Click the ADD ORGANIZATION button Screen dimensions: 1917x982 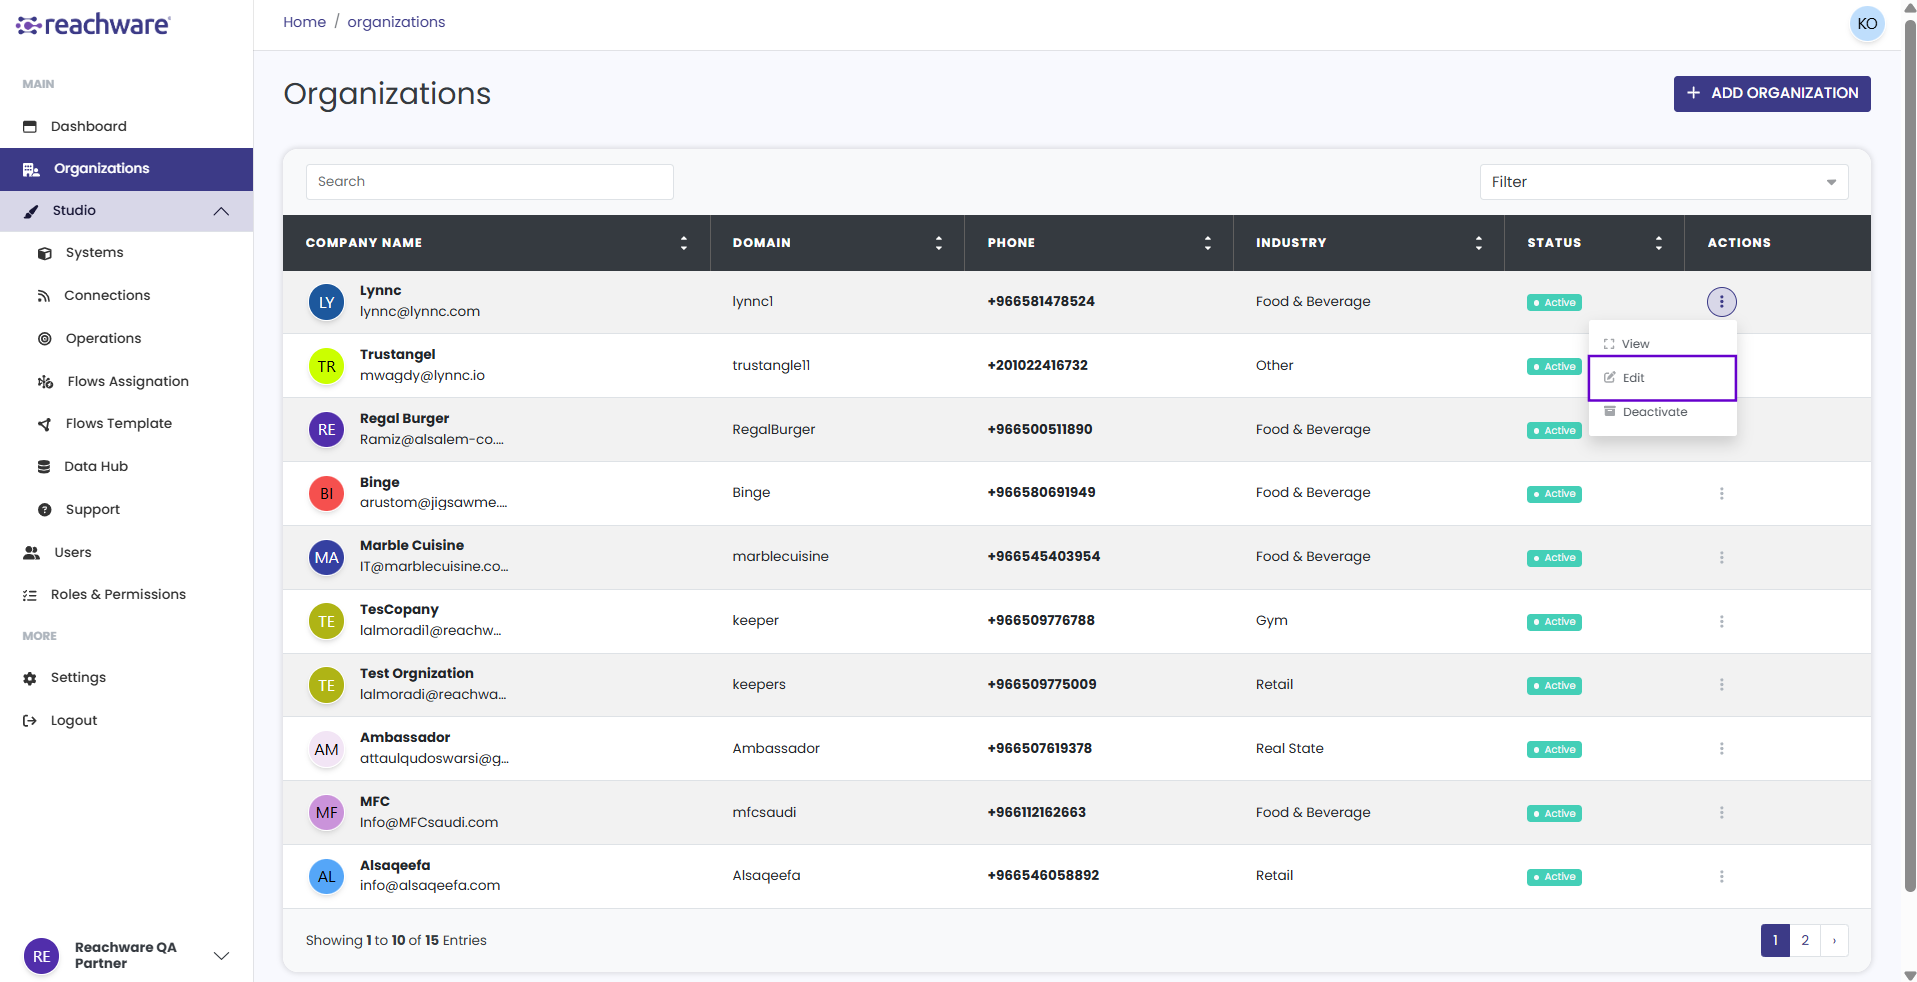1772,93
